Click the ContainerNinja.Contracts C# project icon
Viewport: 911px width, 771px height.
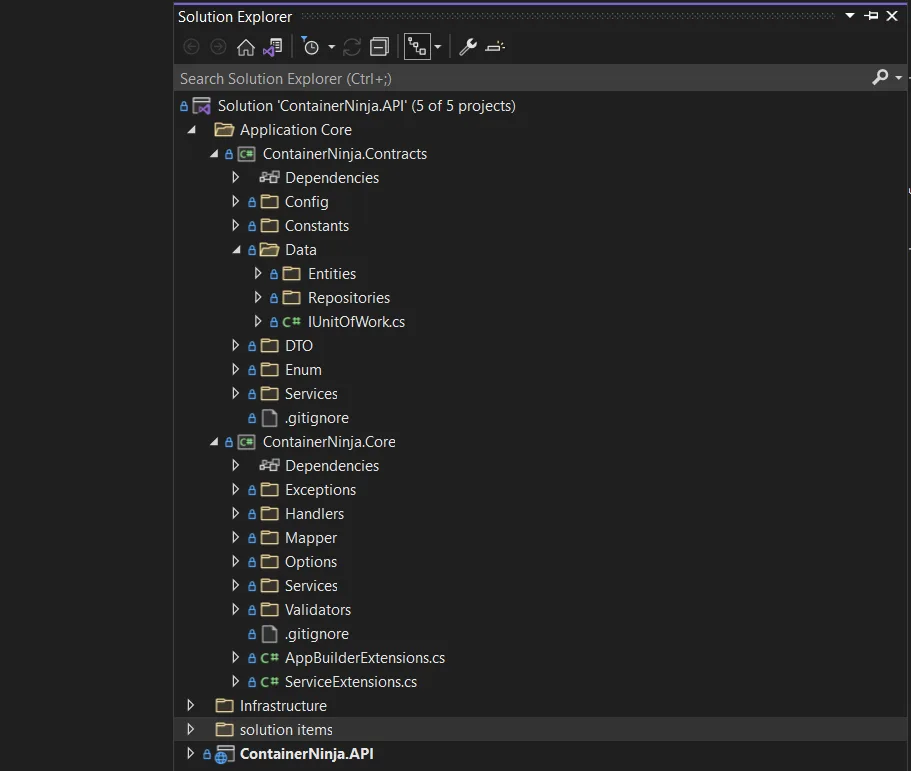click(x=246, y=154)
